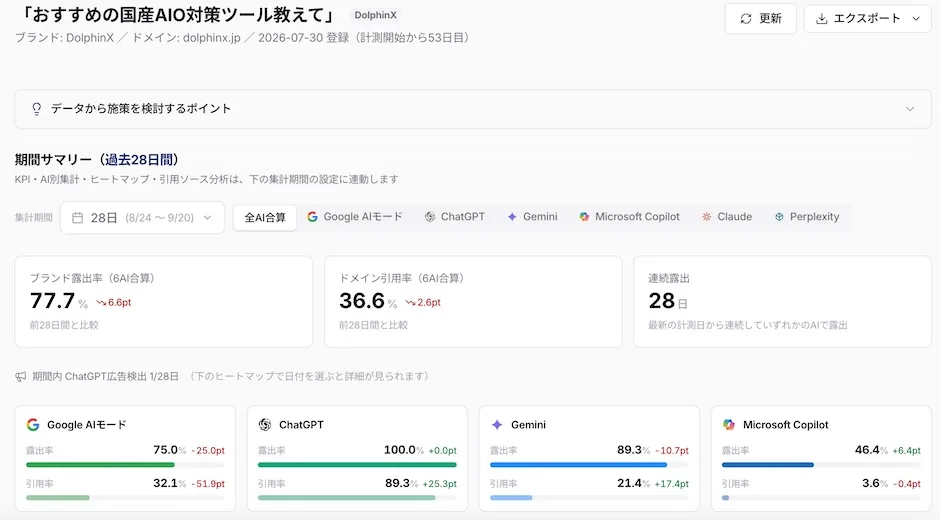940x520 pixels.
Task: Click the Google logo on the Google AIモード card
Action: pos(33,425)
